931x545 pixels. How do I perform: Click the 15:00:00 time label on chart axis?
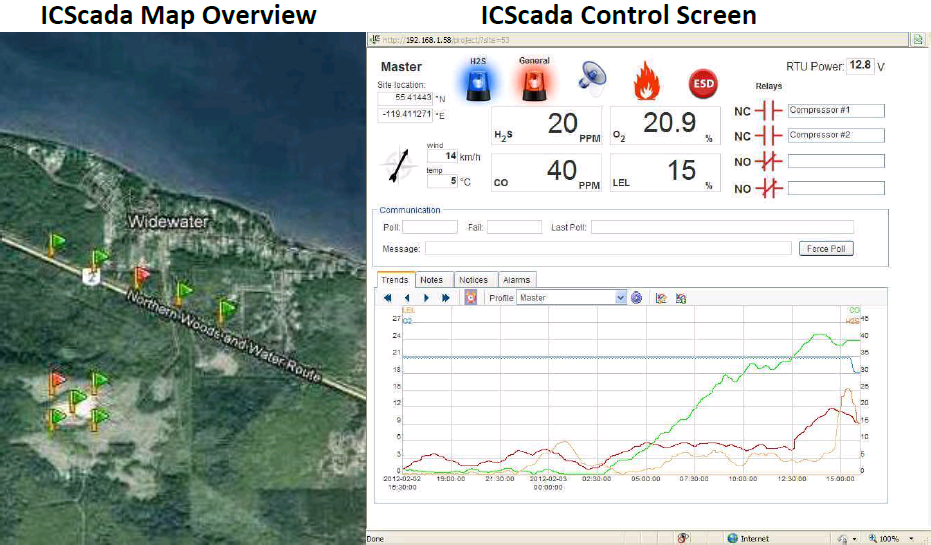[840, 479]
